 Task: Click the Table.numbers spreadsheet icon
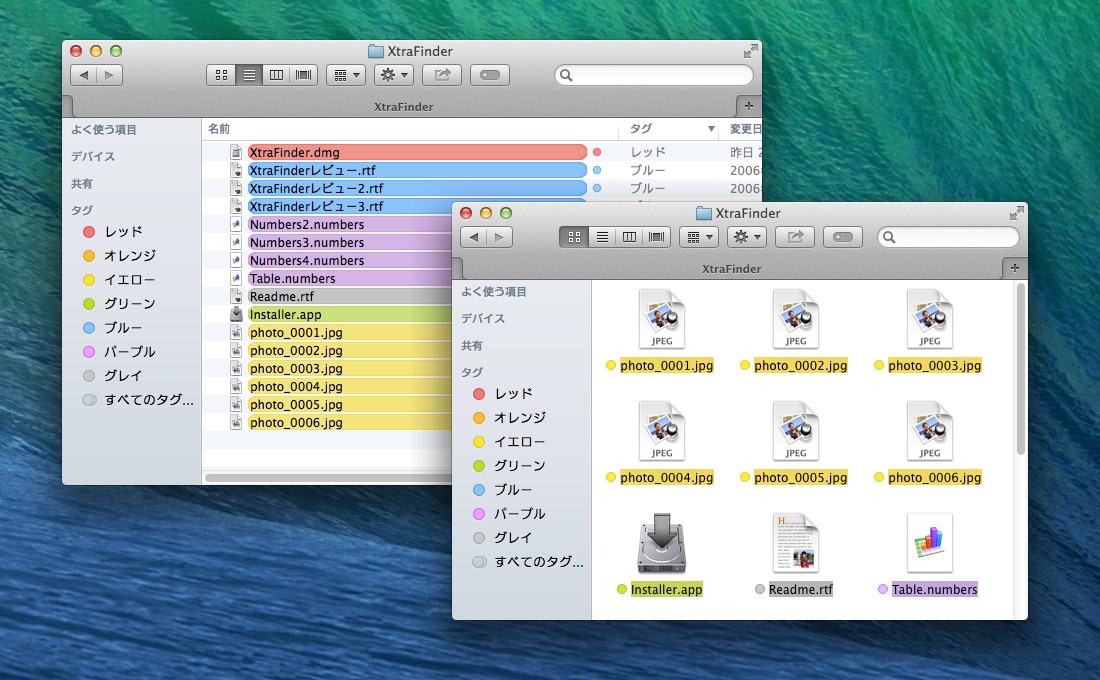coord(930,544)
